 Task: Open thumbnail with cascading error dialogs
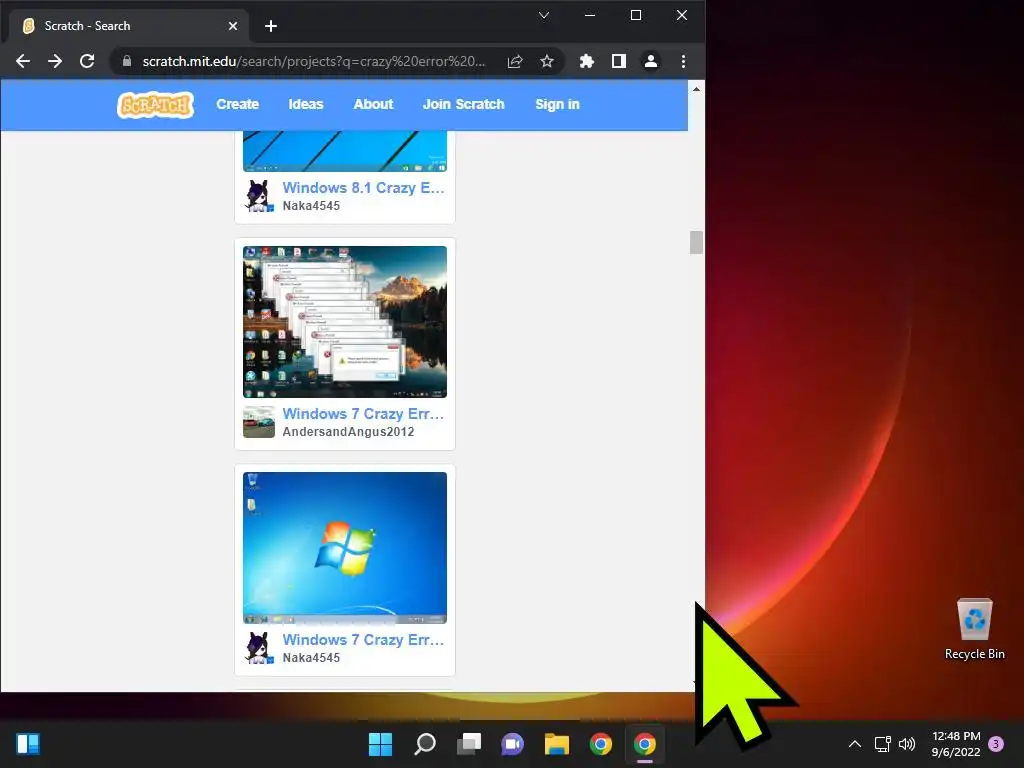click(x=345, y=322)
